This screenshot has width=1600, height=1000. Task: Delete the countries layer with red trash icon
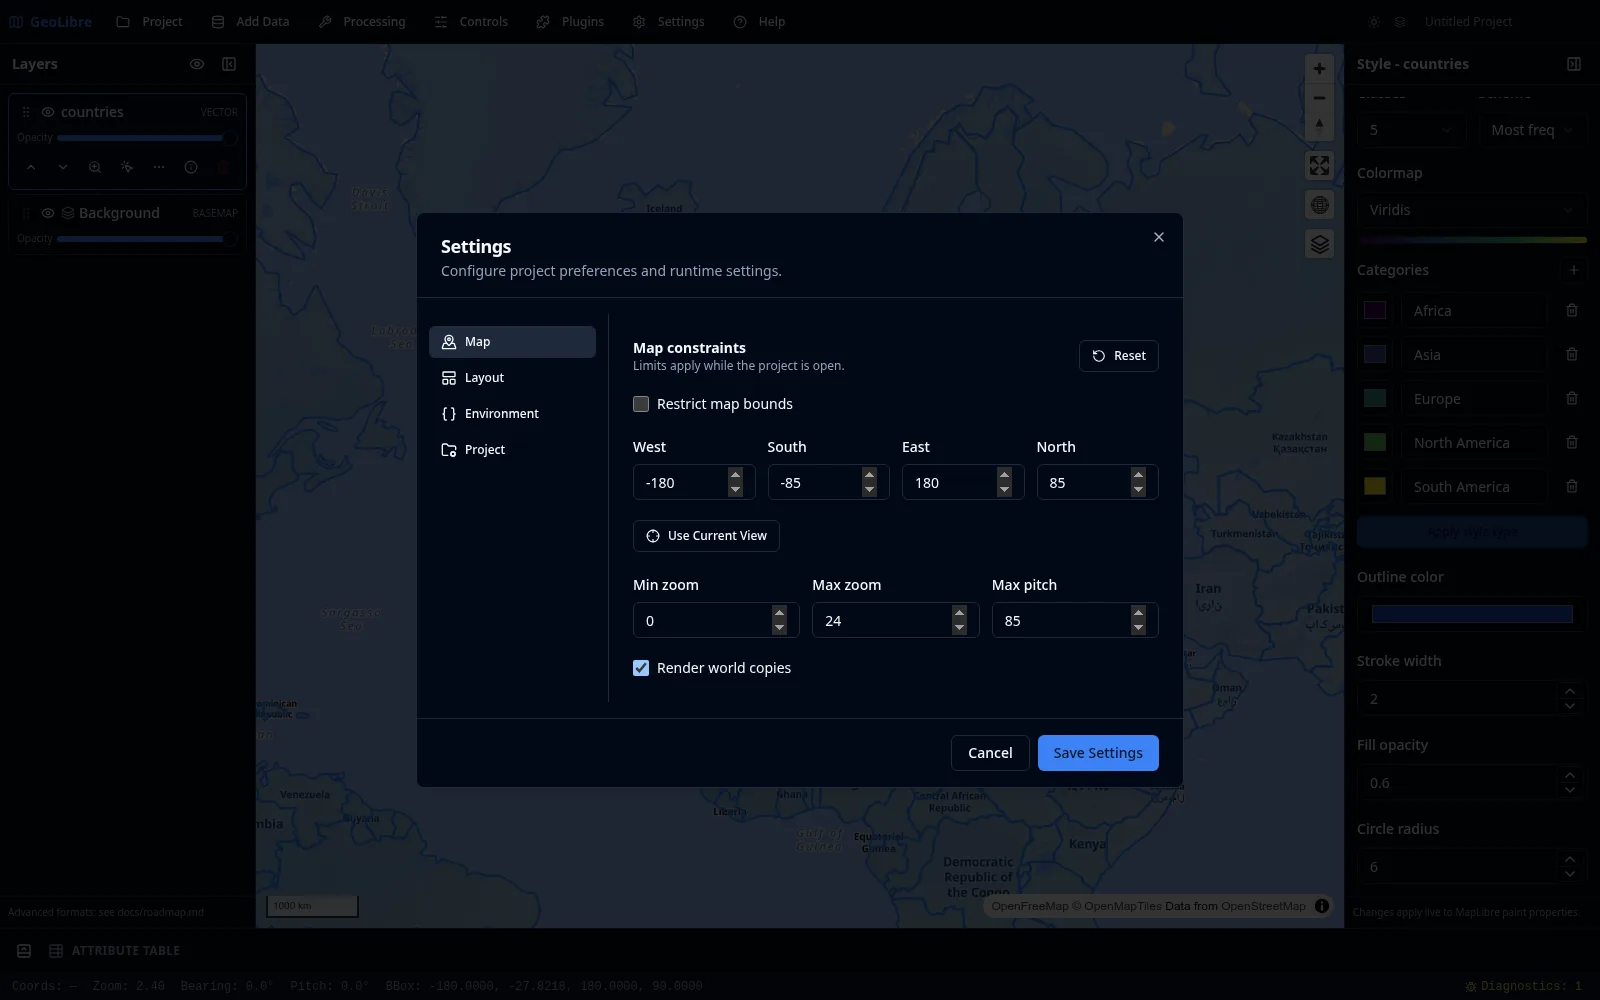tap(223, 167)
